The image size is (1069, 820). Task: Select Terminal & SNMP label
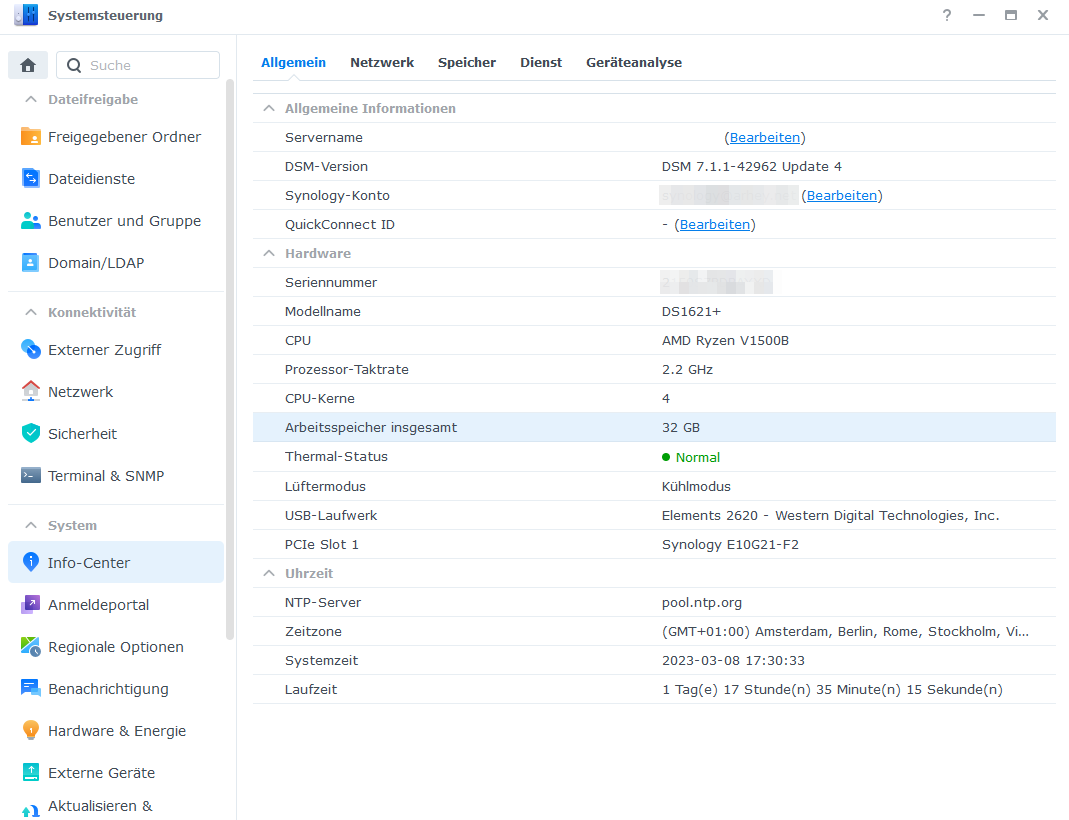[x=106, y=476]
